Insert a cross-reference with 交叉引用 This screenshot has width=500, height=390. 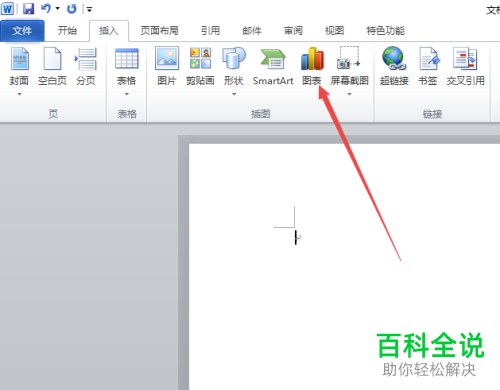tap(465, 66)
